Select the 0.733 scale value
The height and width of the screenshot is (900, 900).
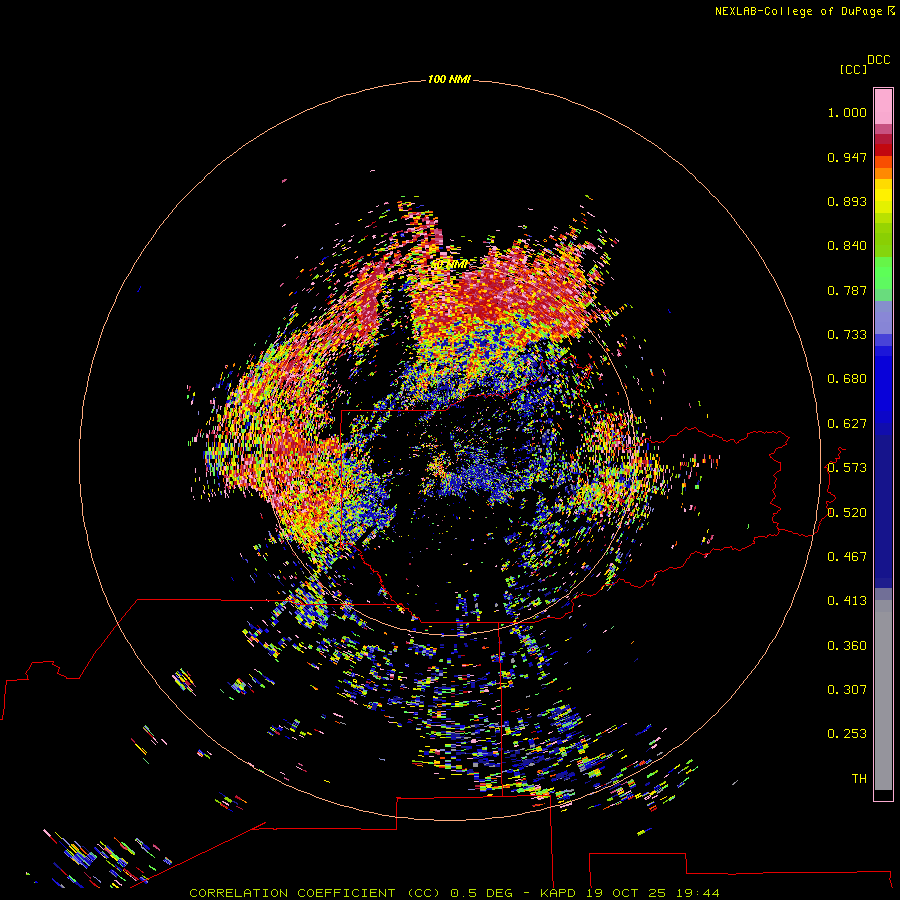pos(847,335)
